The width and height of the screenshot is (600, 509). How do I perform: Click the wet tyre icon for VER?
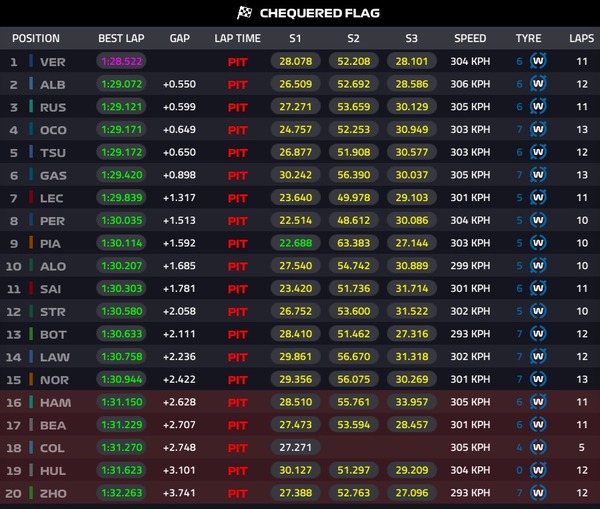tap(538, 61)
